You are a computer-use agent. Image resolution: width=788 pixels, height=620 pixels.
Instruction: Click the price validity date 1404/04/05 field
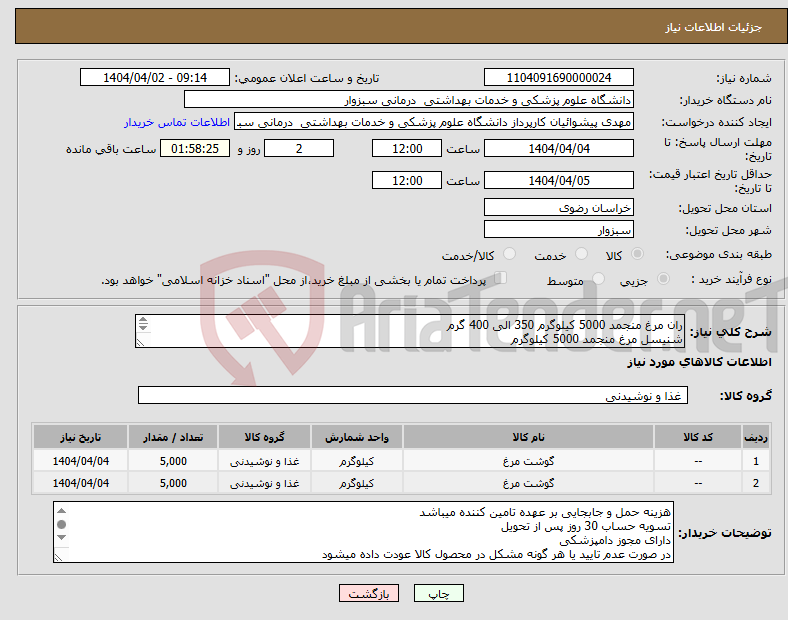[558, 180]
